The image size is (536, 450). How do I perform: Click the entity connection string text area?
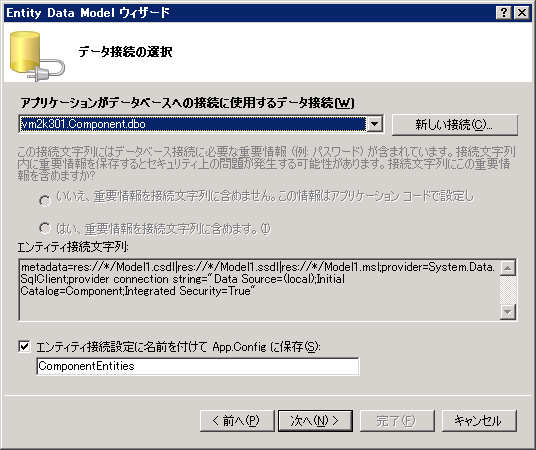click(259, 290)
